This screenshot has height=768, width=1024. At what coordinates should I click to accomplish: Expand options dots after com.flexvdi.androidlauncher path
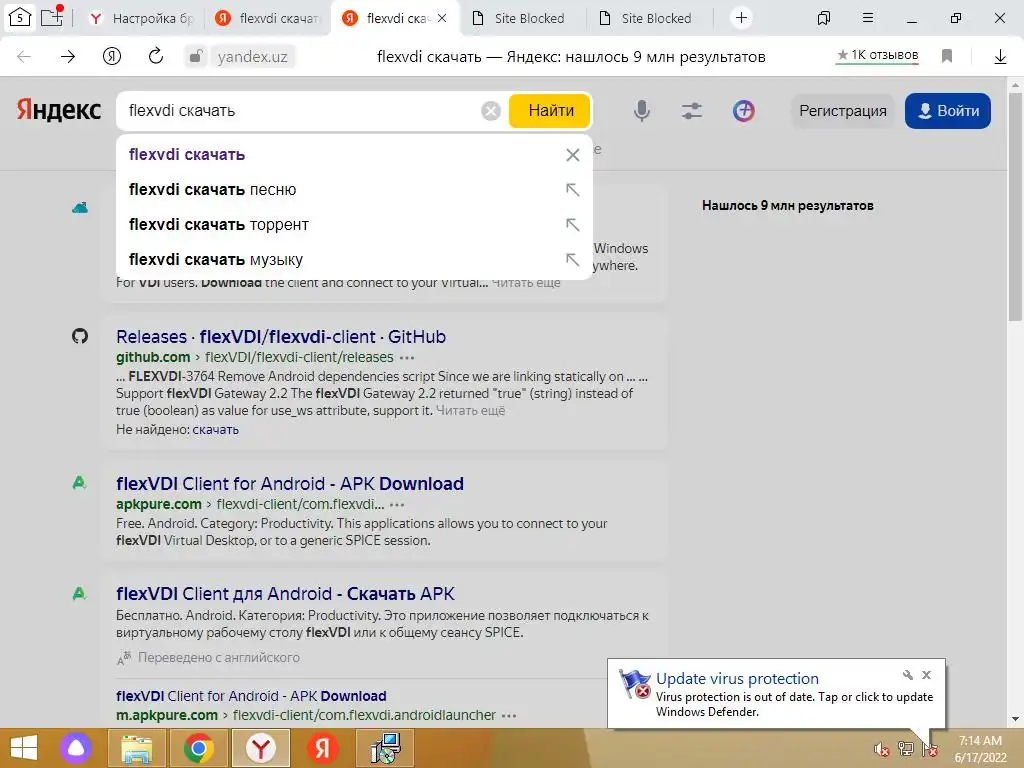pyautogui.click(x=509, y=716)
